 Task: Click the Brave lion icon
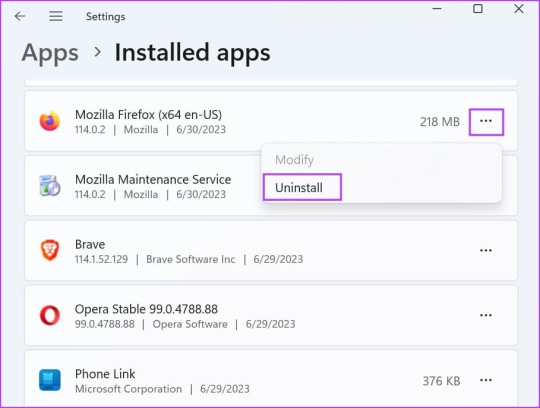pos(50,250)
